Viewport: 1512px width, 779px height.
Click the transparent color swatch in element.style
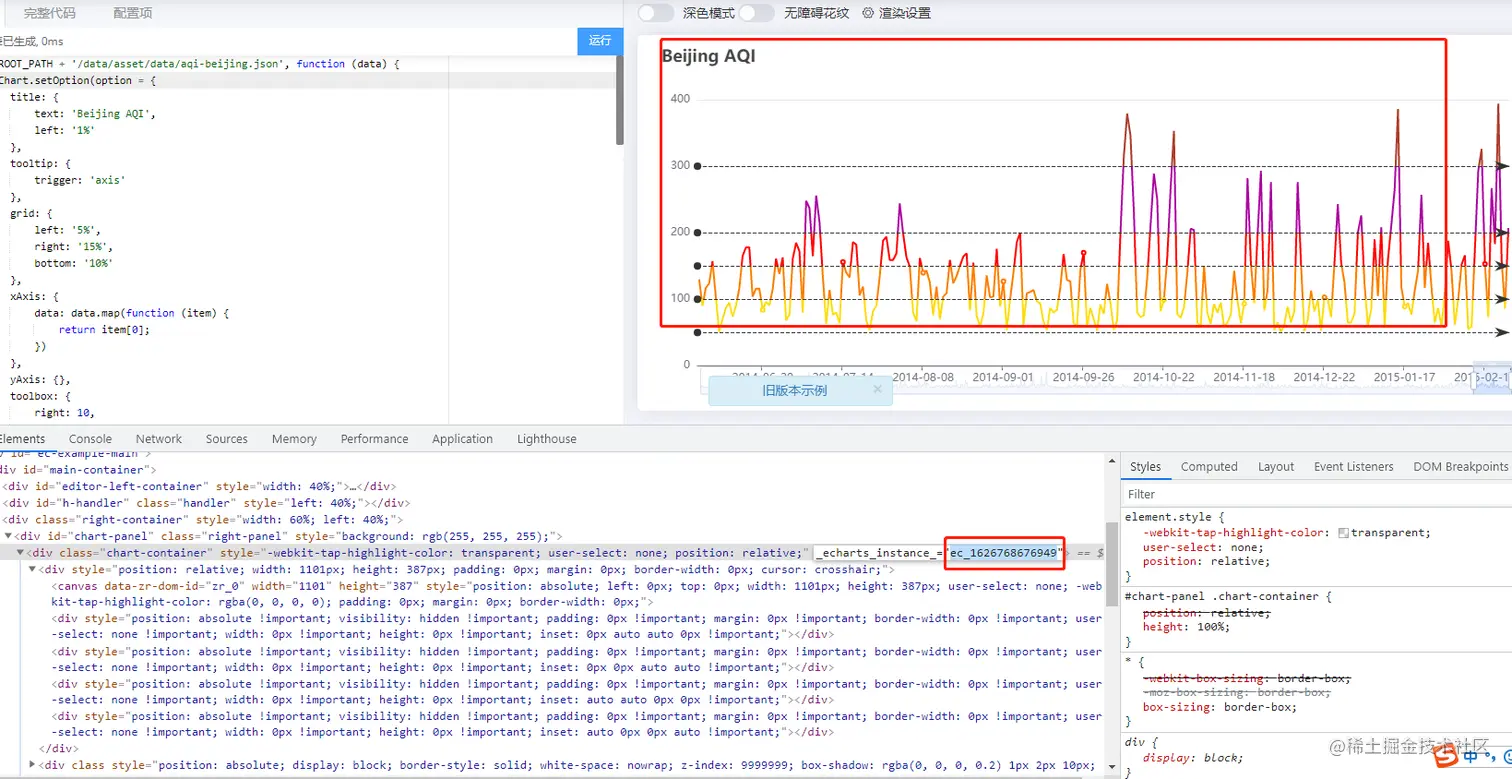click(x=1343, y=533)
